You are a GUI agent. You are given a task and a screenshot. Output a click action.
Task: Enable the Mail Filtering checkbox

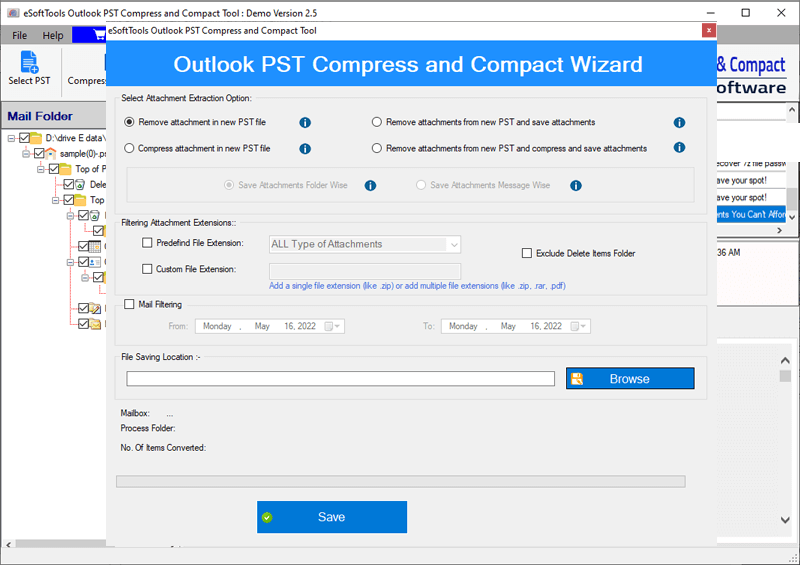pyautogui.click(x=130, y=304)
